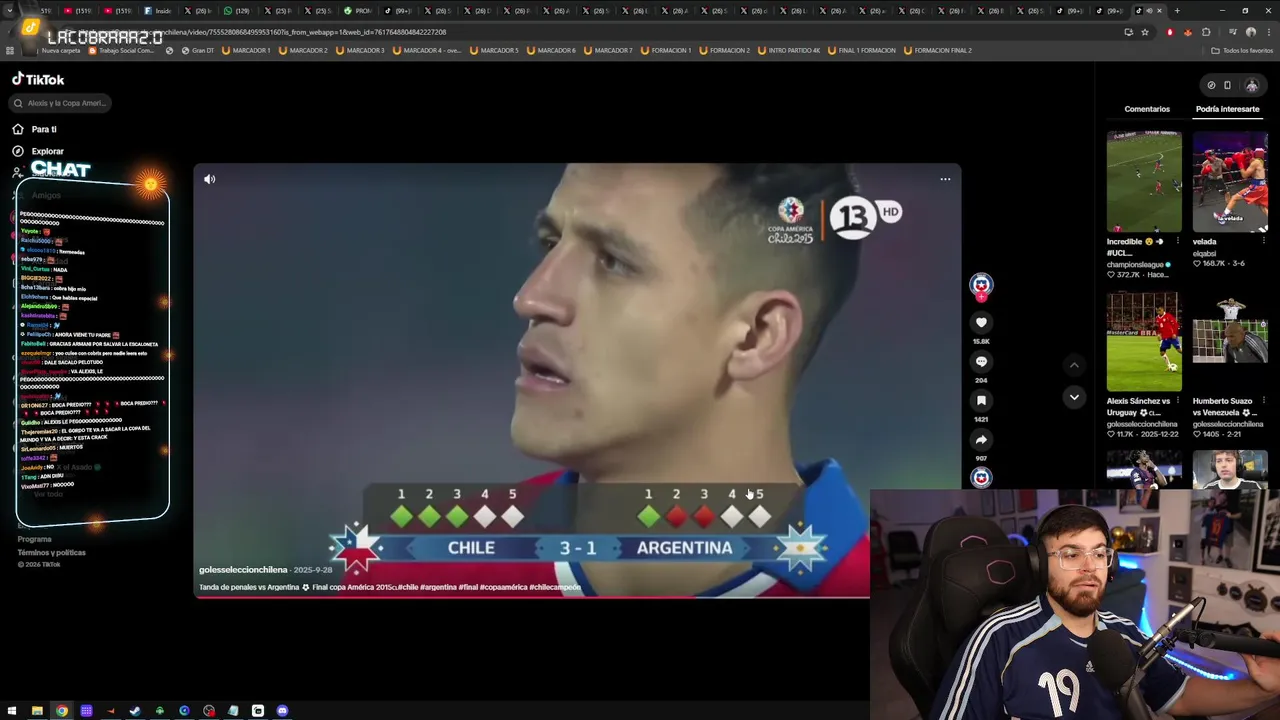Open File Explorer from the taskbar
This screenshot has width=1280, height=720.
point(37,711)
